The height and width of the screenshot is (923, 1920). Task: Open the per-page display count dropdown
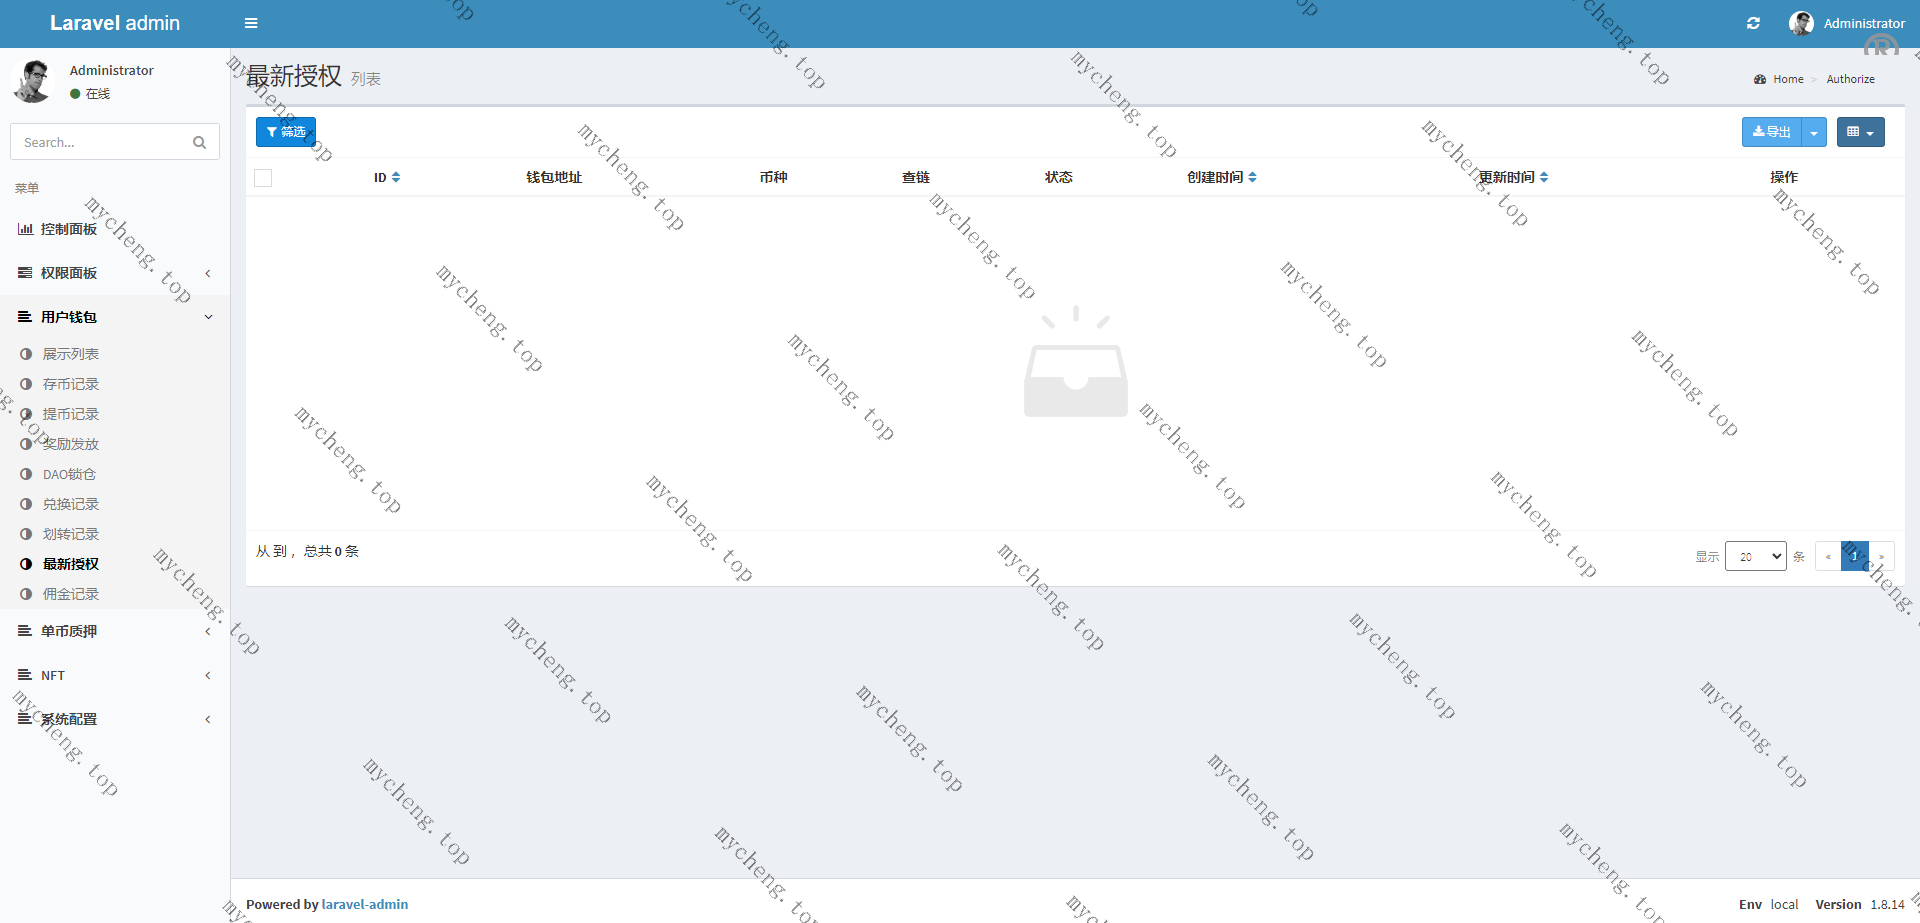[x=1755, y=556]
